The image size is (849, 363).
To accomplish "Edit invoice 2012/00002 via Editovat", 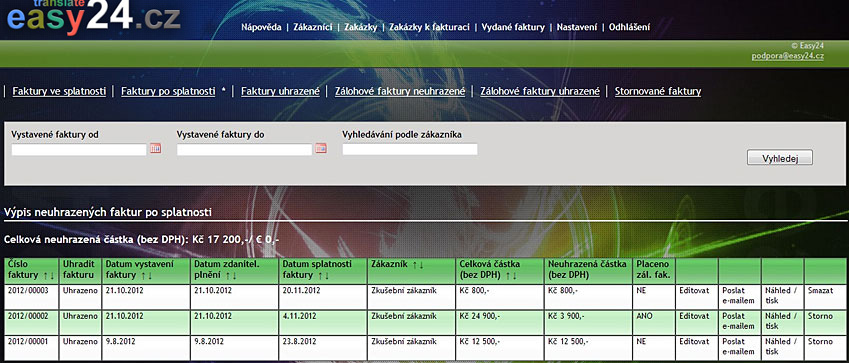I will (x=694, y=316).
